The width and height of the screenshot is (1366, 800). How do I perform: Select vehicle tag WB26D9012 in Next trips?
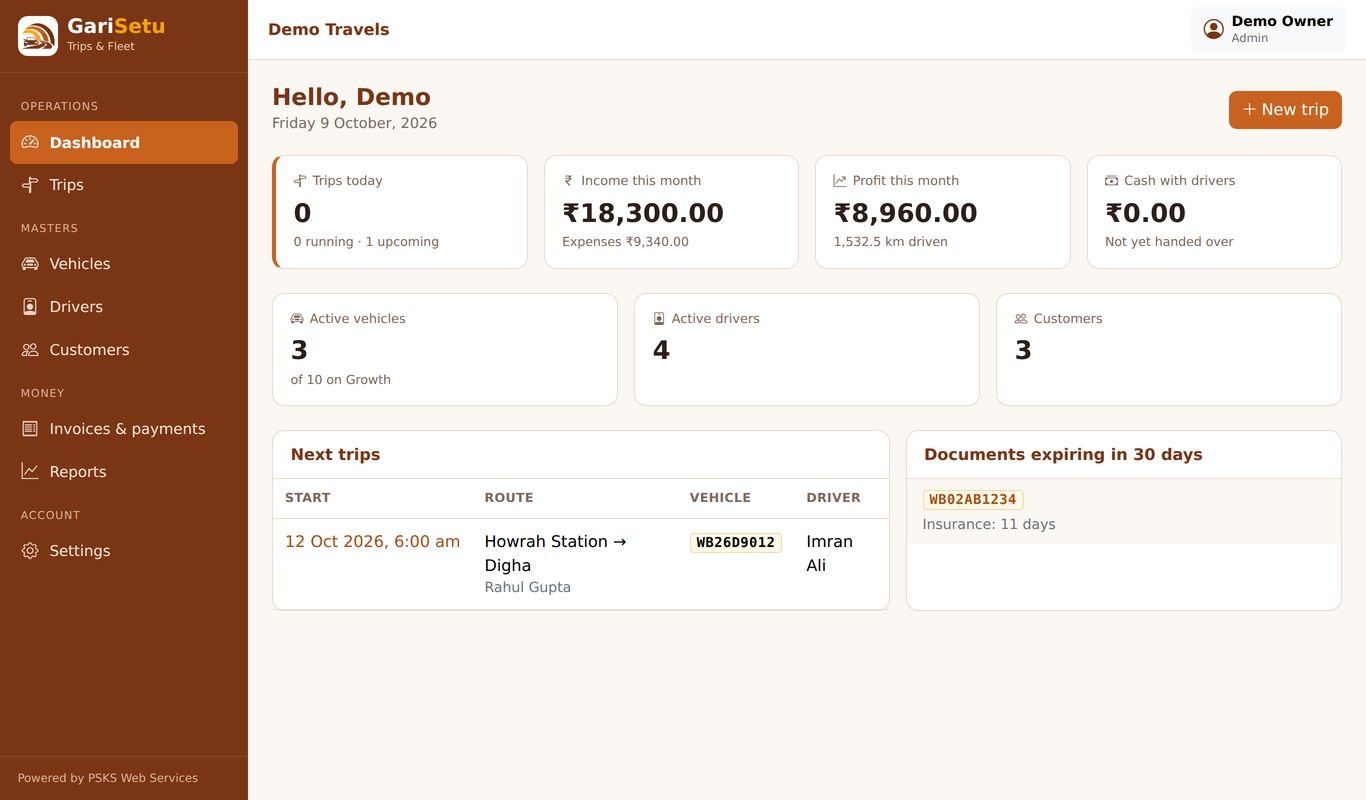pos(736,542)
